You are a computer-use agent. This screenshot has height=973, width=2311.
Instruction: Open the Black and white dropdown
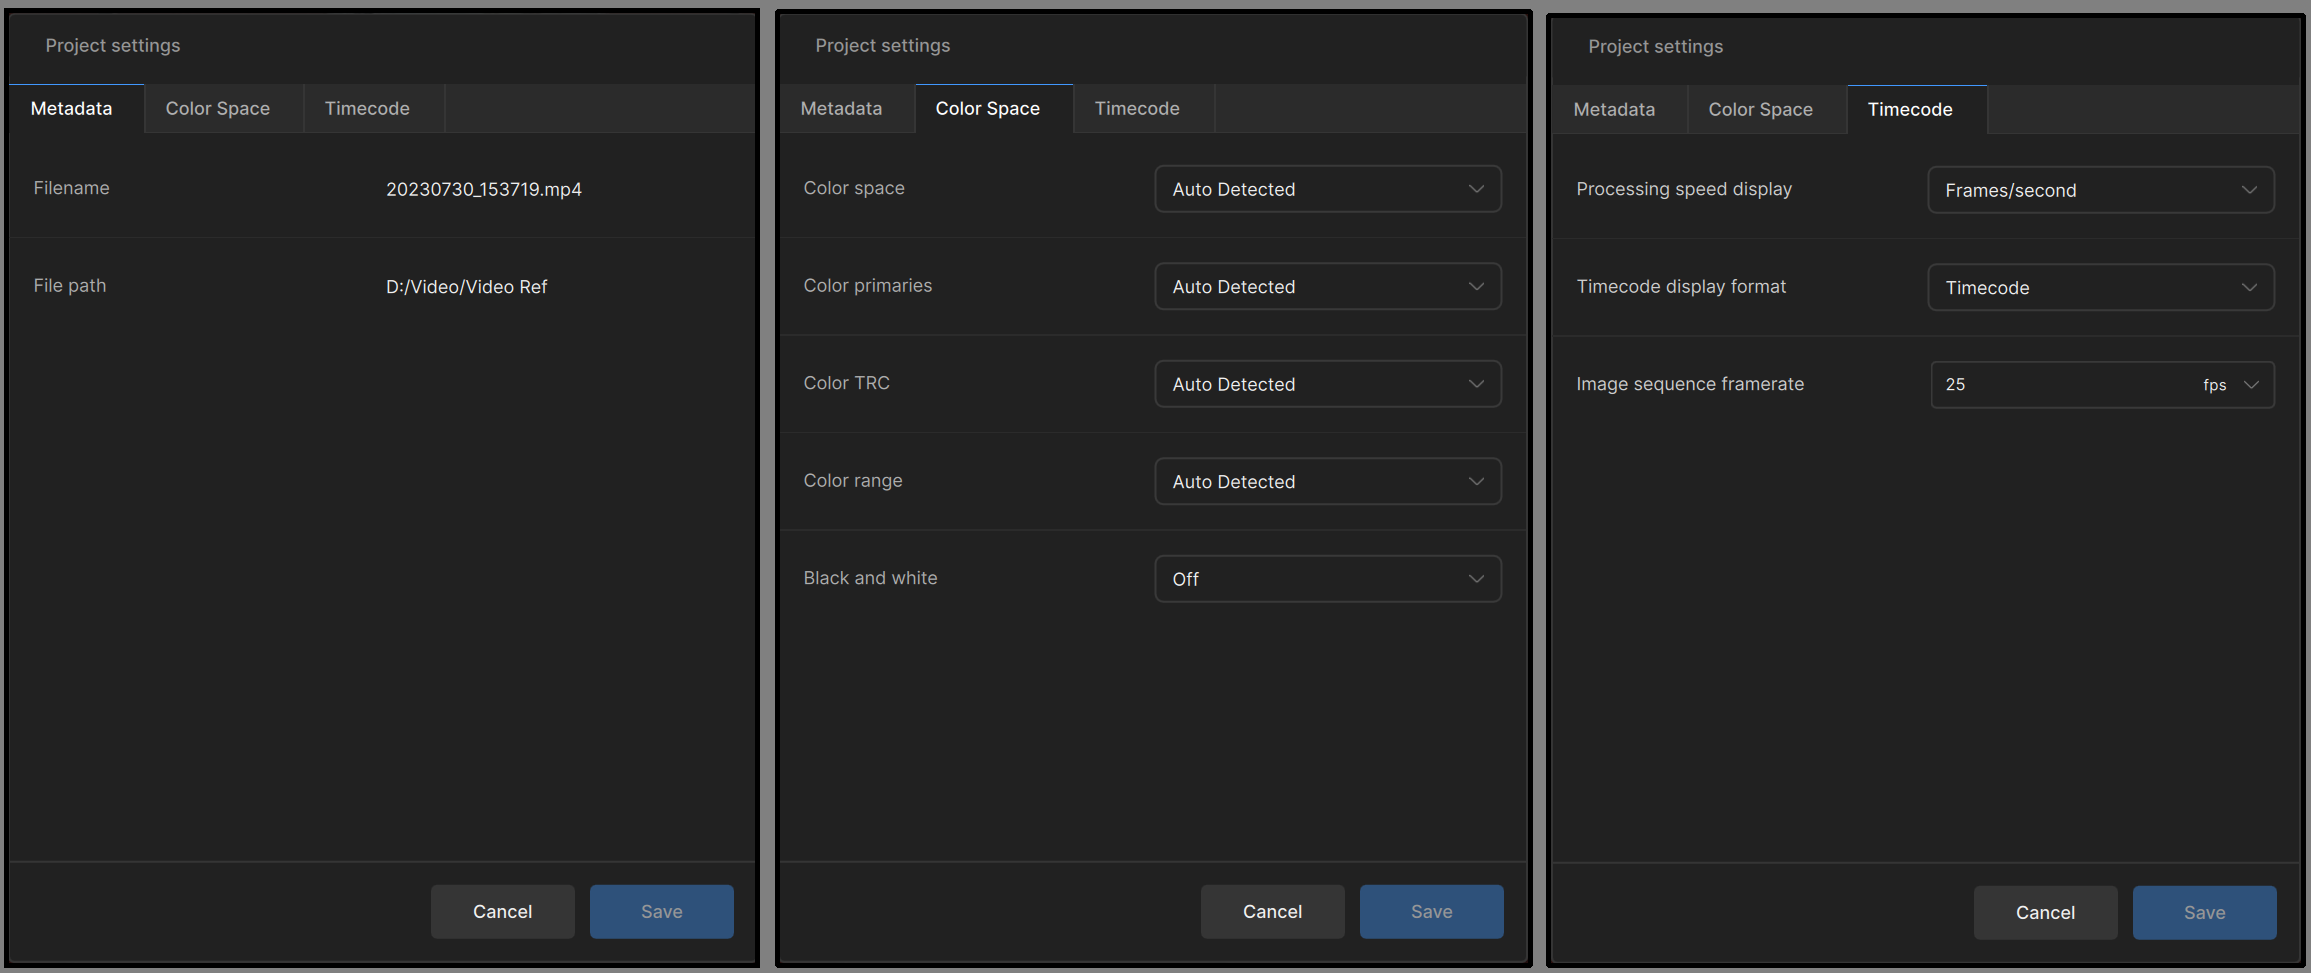pyautogui.click(x=1327, y=579)
